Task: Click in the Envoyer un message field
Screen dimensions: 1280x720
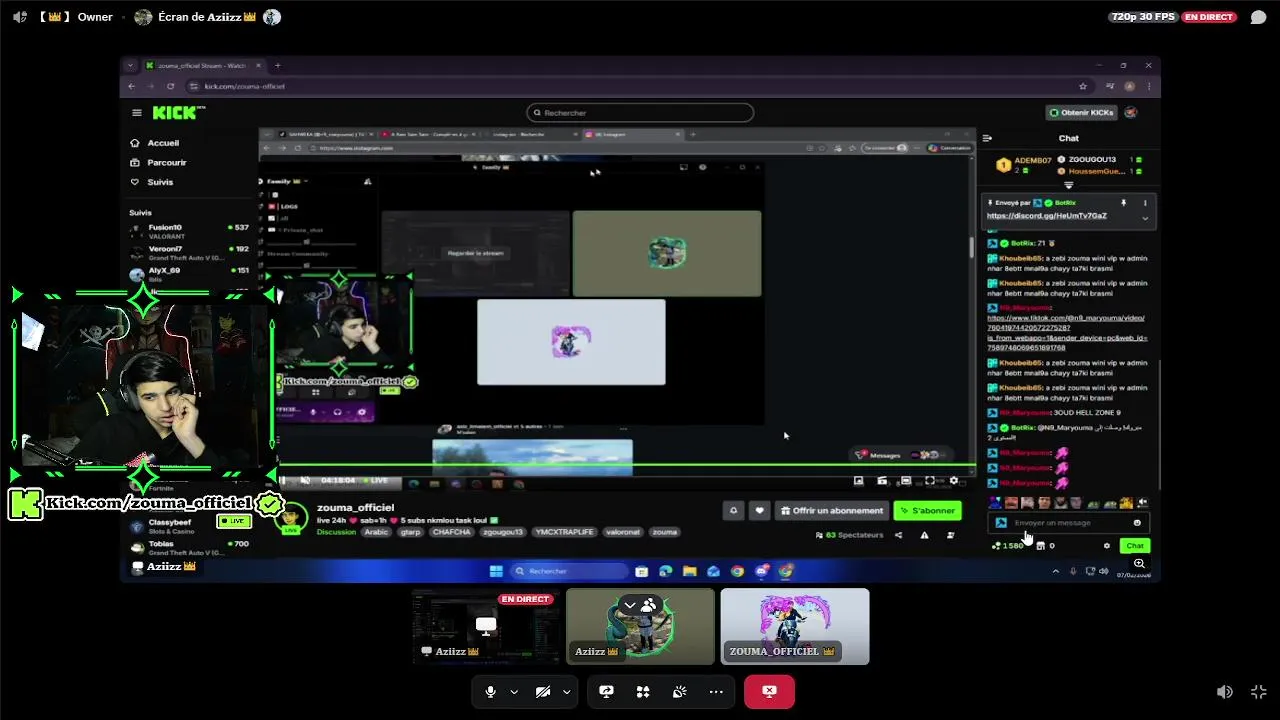Action: coord(1068,523)
